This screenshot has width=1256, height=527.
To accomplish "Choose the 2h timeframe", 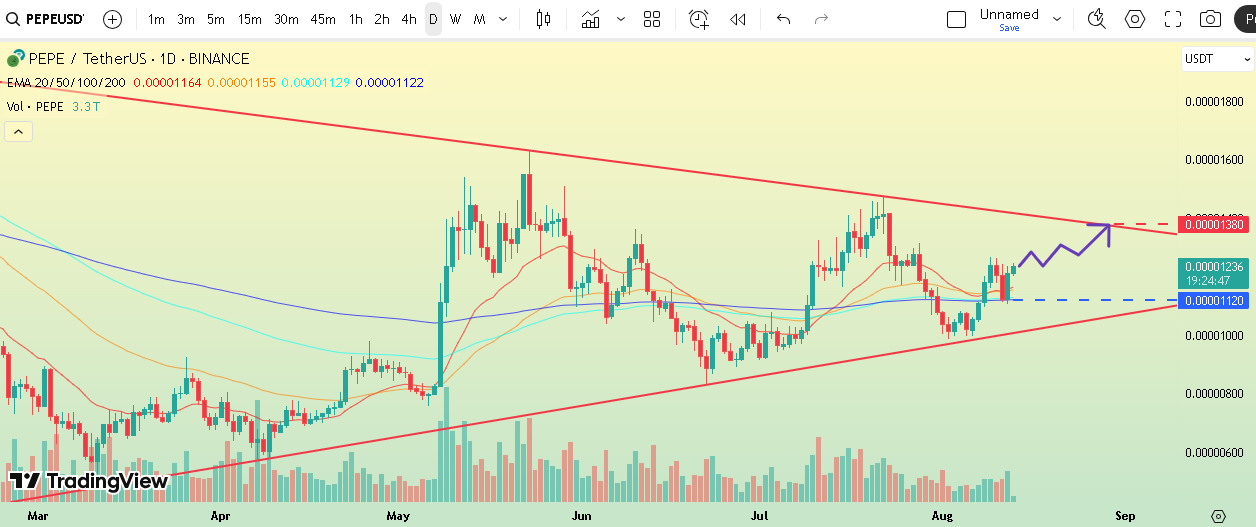I will tap(382, 19).
